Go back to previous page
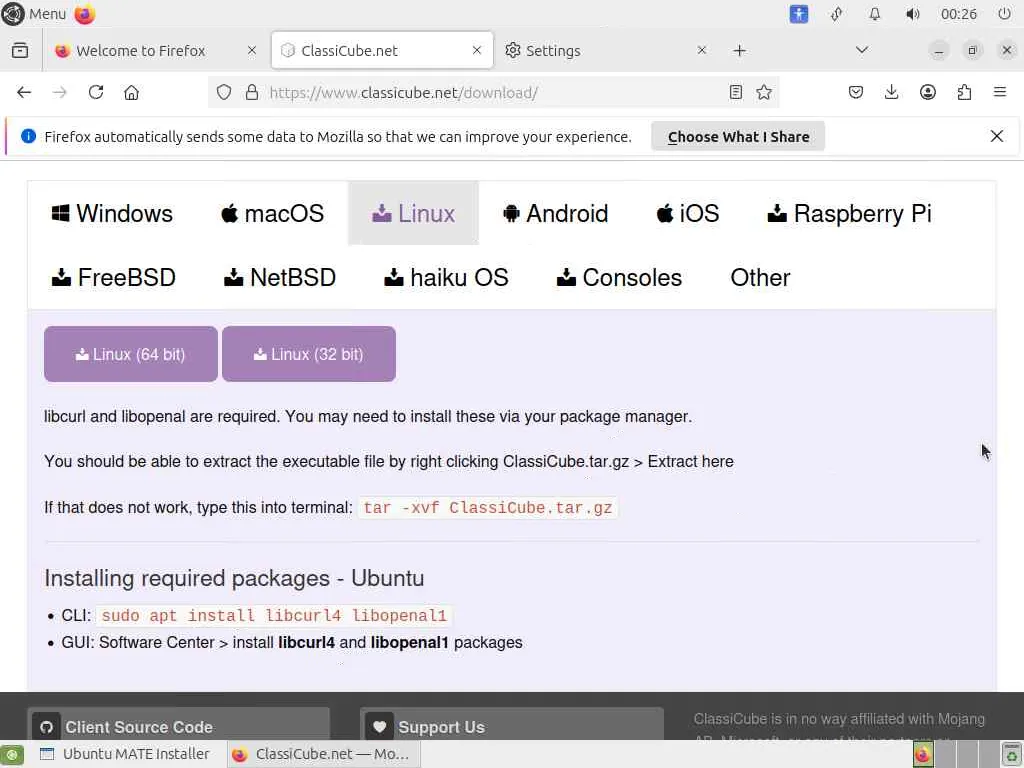Viewport: 1024px width, 768px height. (x=24, y=93)
